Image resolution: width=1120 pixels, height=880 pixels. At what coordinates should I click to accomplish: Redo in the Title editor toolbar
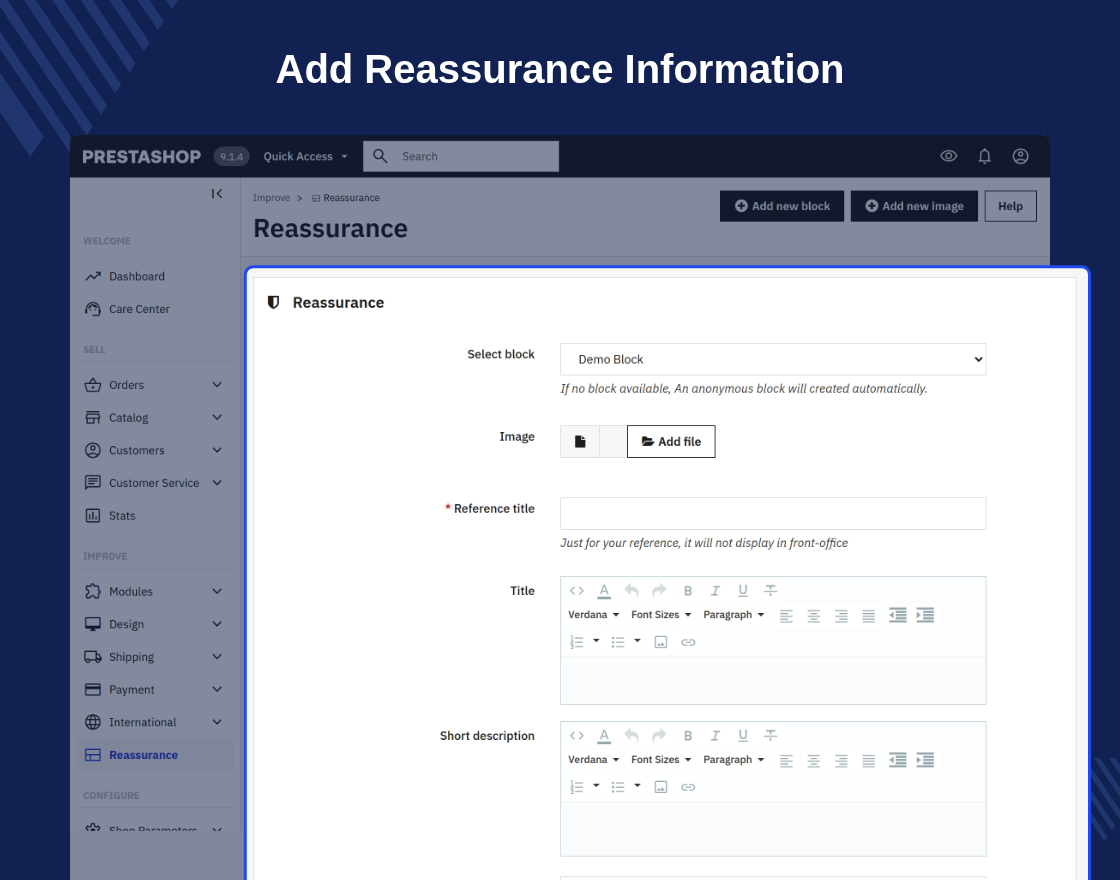coord(659,591)
